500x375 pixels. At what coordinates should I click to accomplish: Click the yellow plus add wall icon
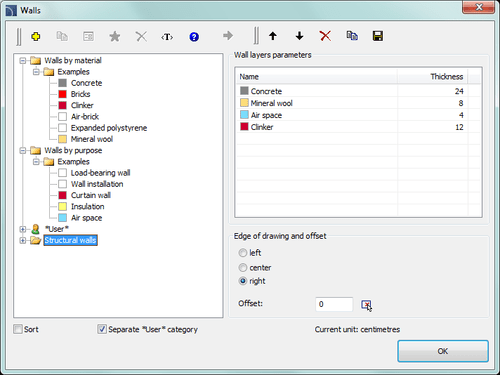pyautogui.click(x=36, y=36)
